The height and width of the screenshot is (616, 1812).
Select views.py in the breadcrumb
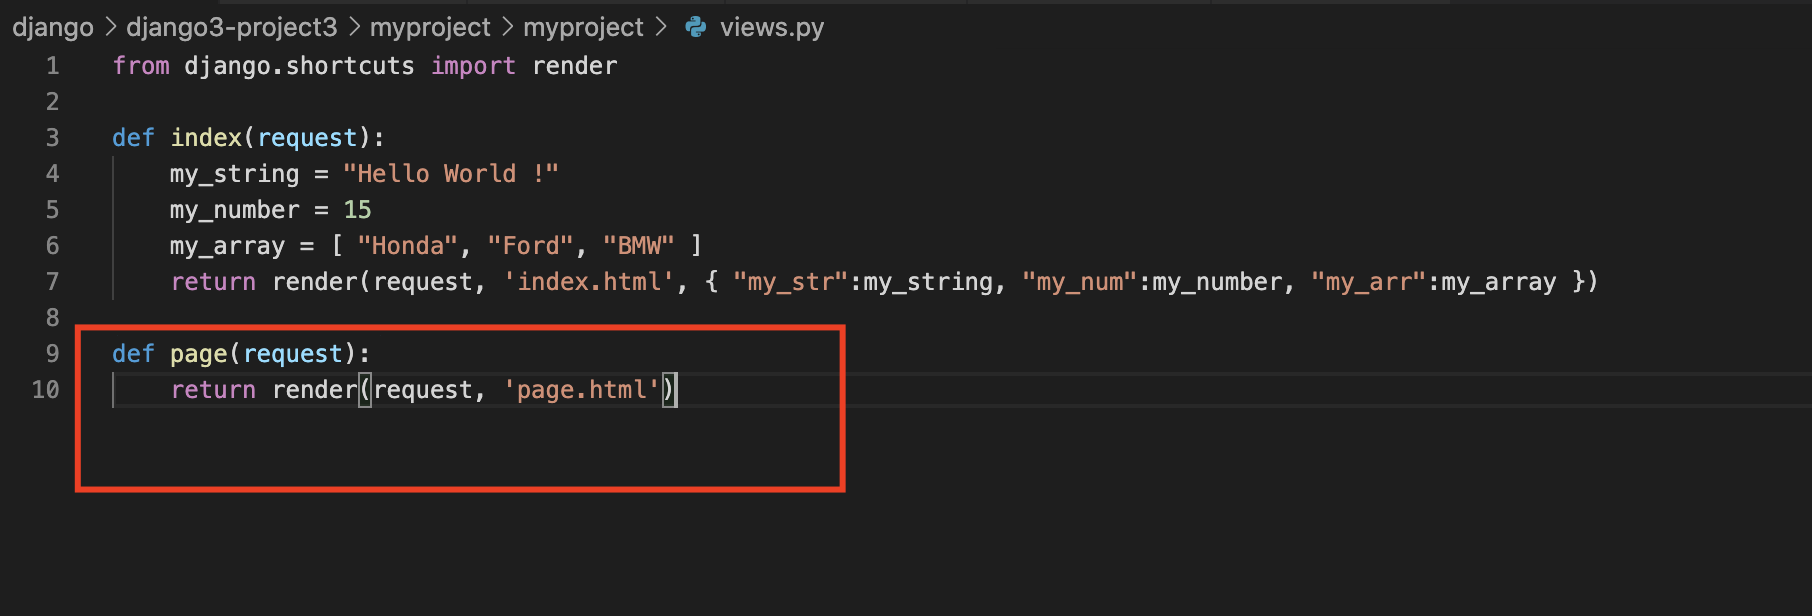coord(772,28)
